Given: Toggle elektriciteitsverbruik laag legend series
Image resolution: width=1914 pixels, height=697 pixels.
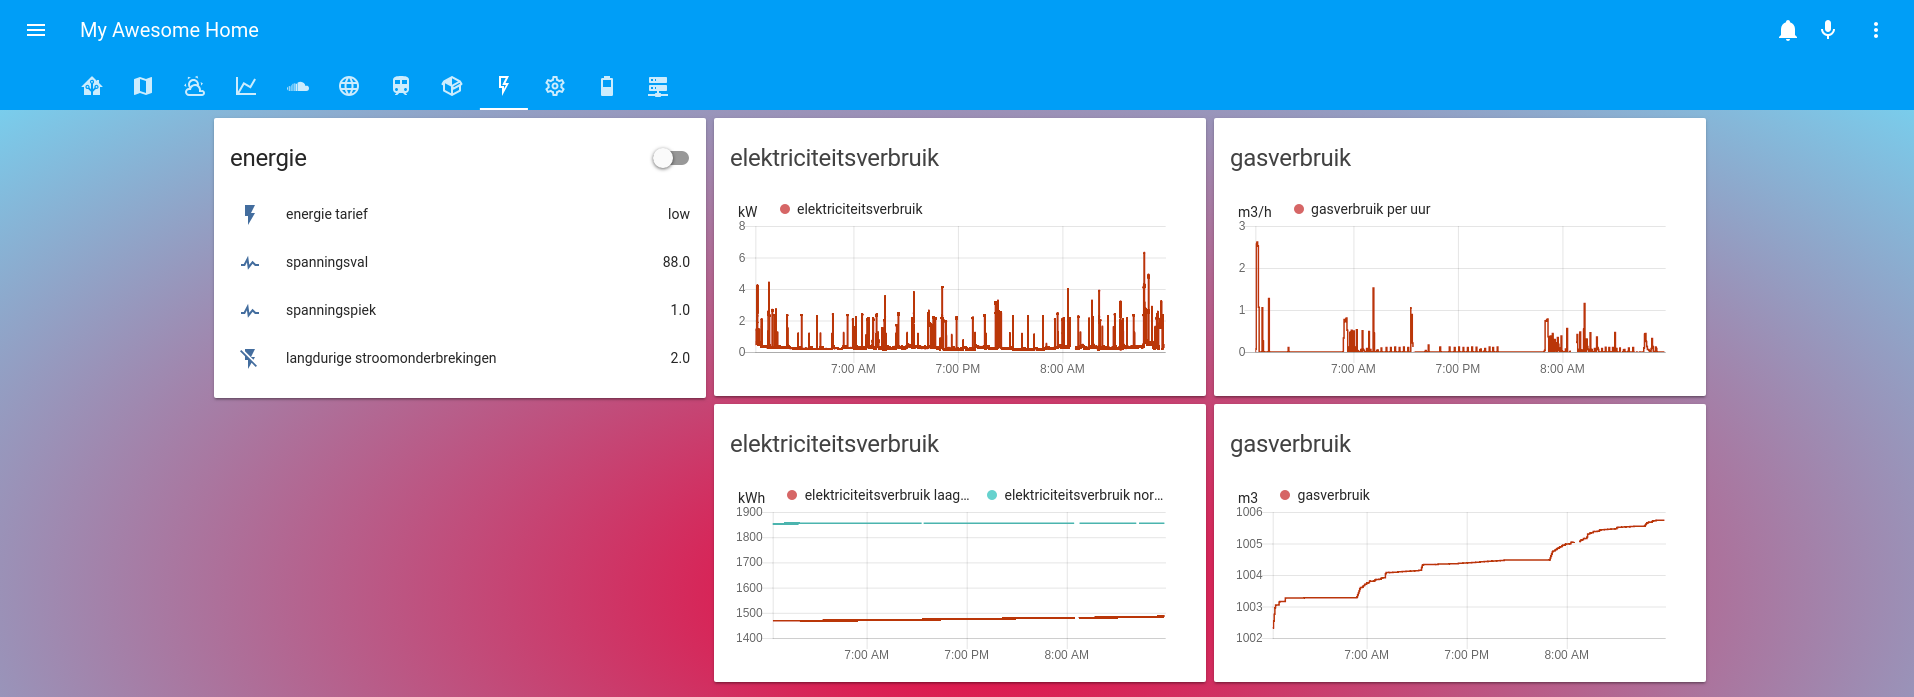Looking at the screenshot, I should (x=878, y=495).
